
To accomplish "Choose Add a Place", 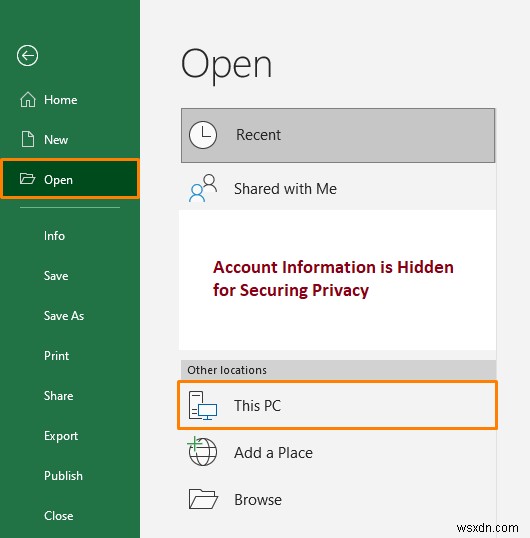I will coord(338,452).
